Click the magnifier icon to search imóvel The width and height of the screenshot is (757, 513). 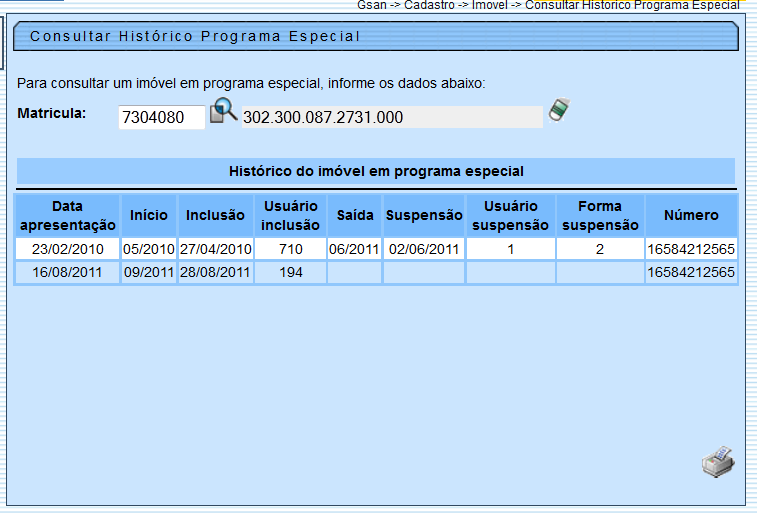pyautogui.click(x=222, y=111)
